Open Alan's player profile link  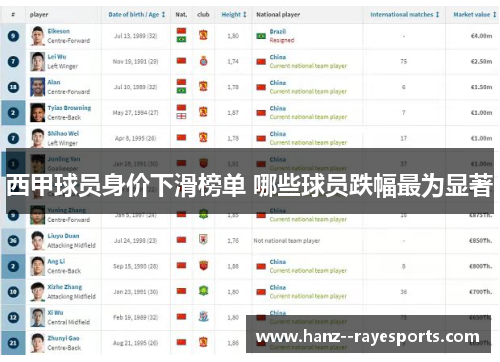pyautogui.click(x=54, y=82)
